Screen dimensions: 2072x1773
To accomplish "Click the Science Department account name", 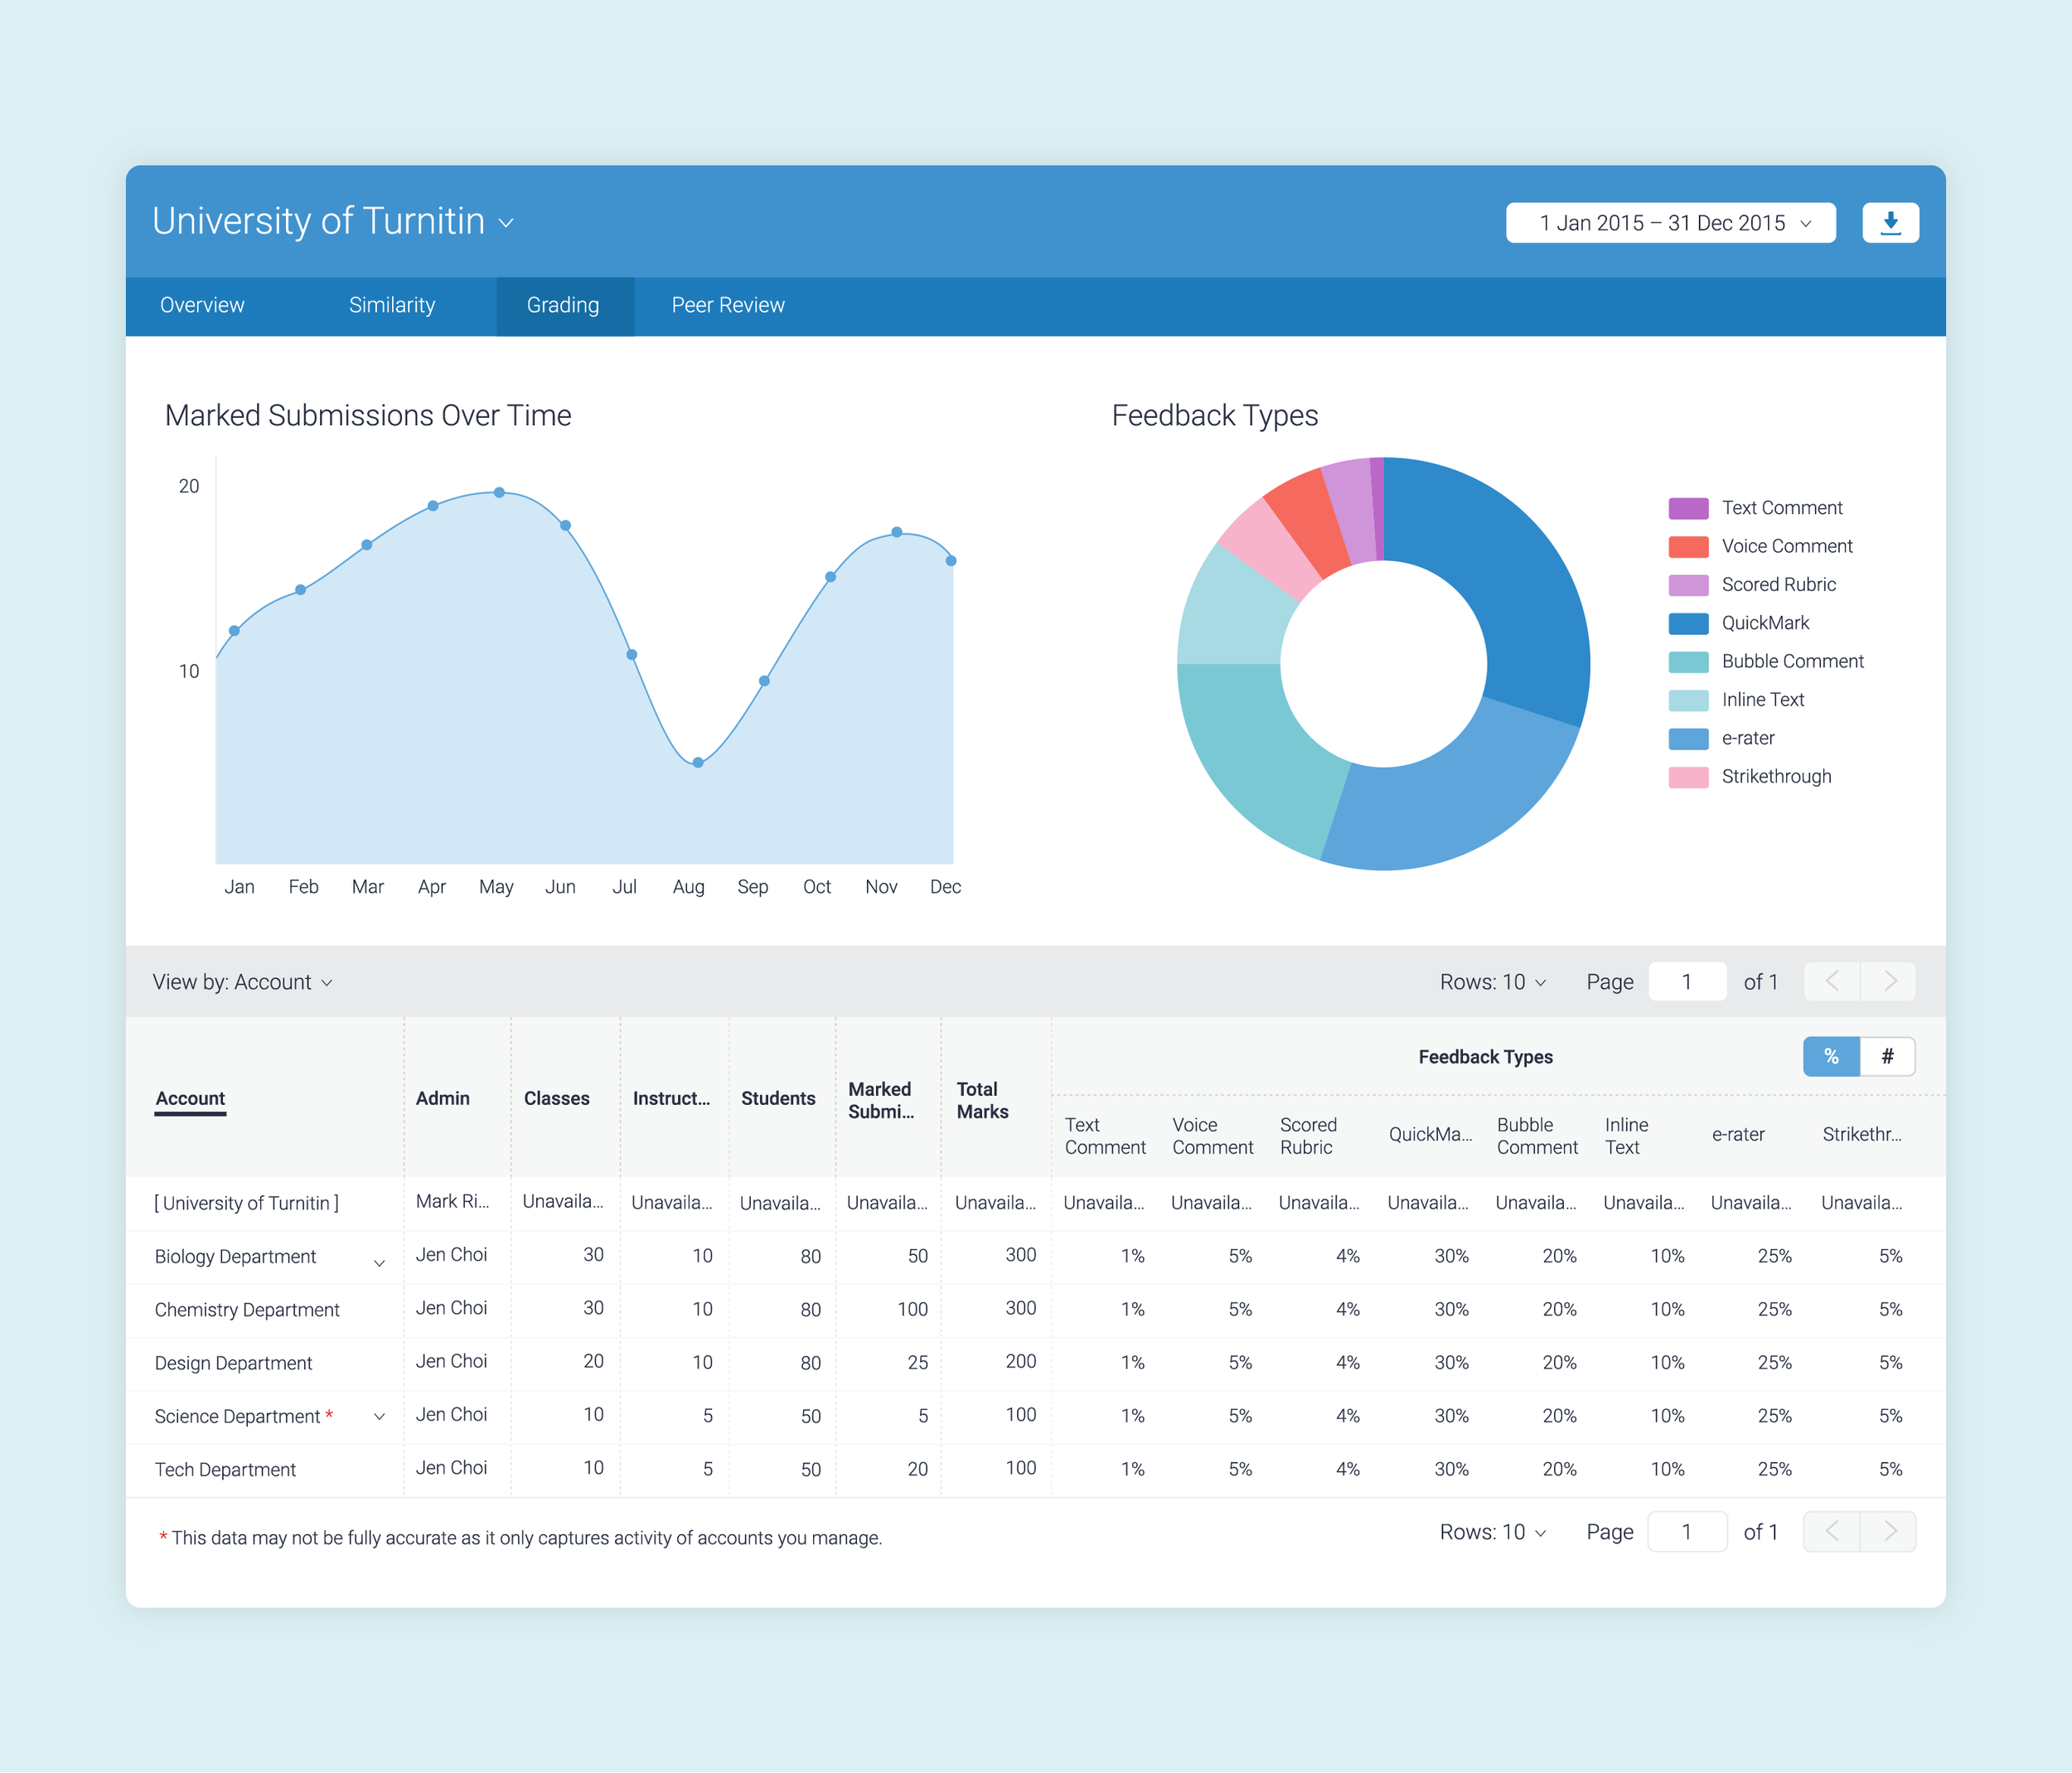I will pos(237,1416).
